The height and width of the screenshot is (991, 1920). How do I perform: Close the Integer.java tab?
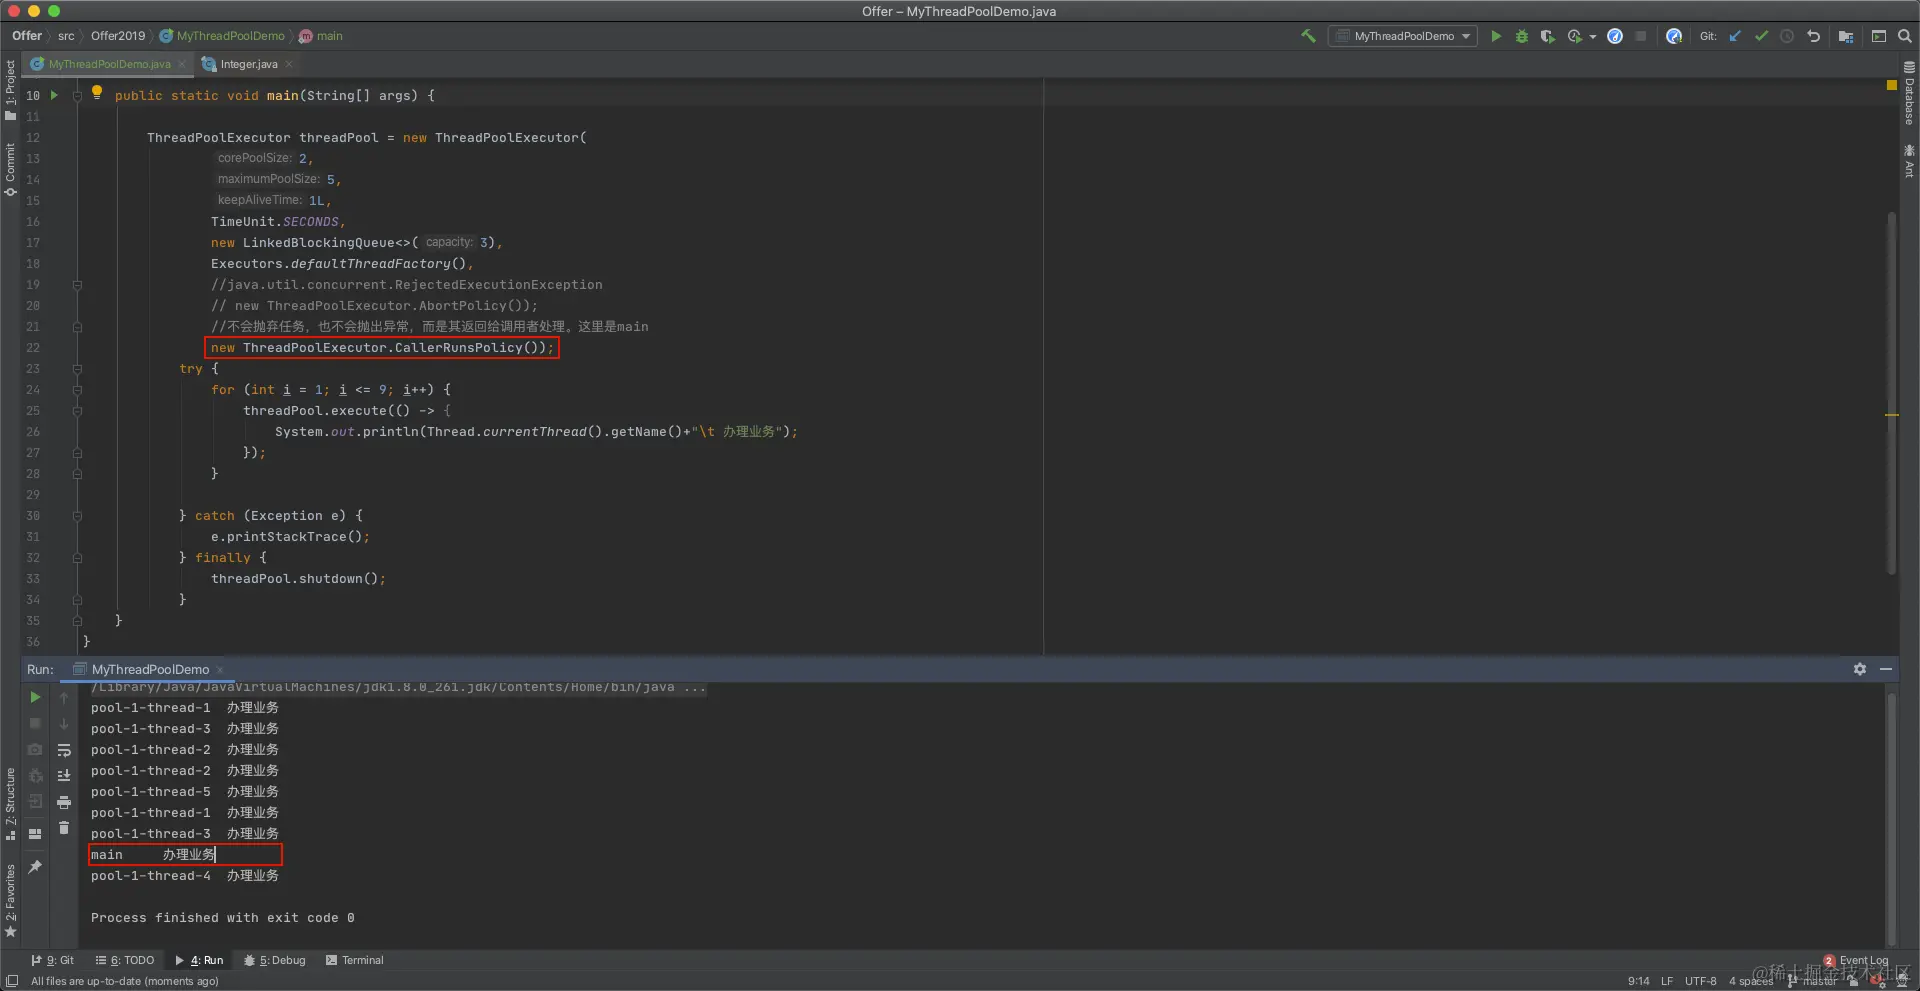289,64
